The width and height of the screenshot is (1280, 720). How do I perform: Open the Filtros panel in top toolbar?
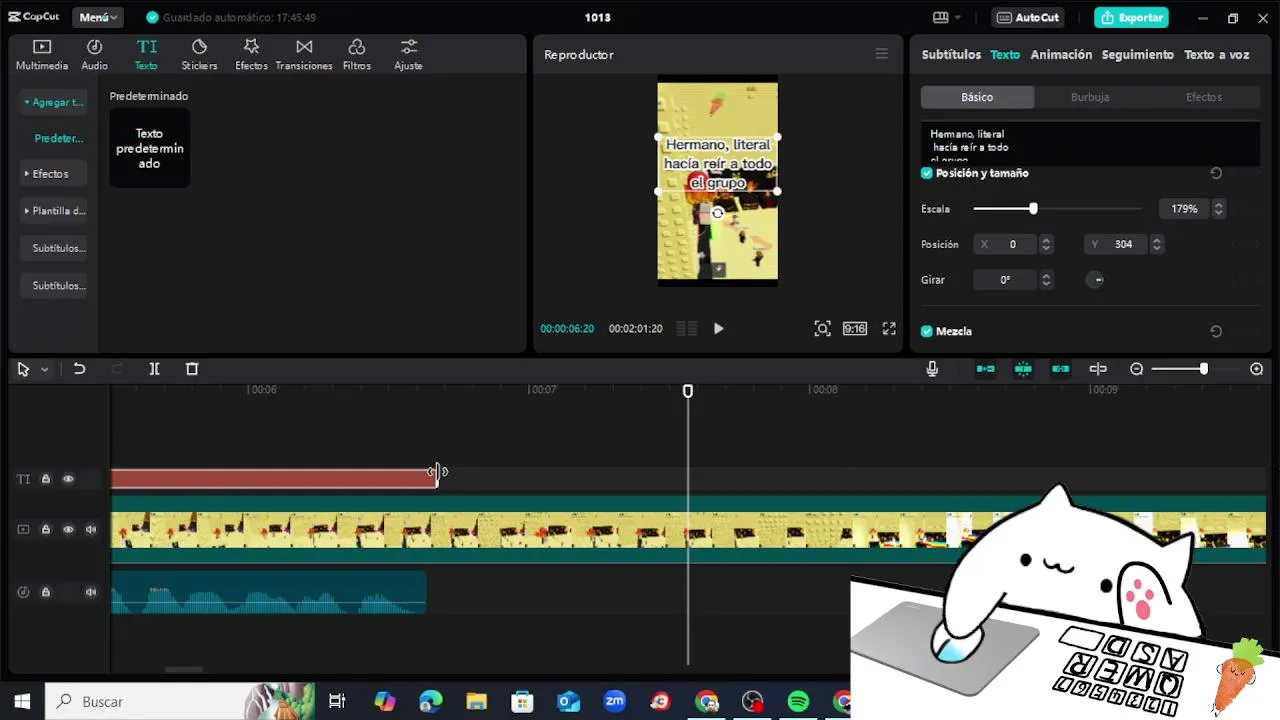point(357,55)
